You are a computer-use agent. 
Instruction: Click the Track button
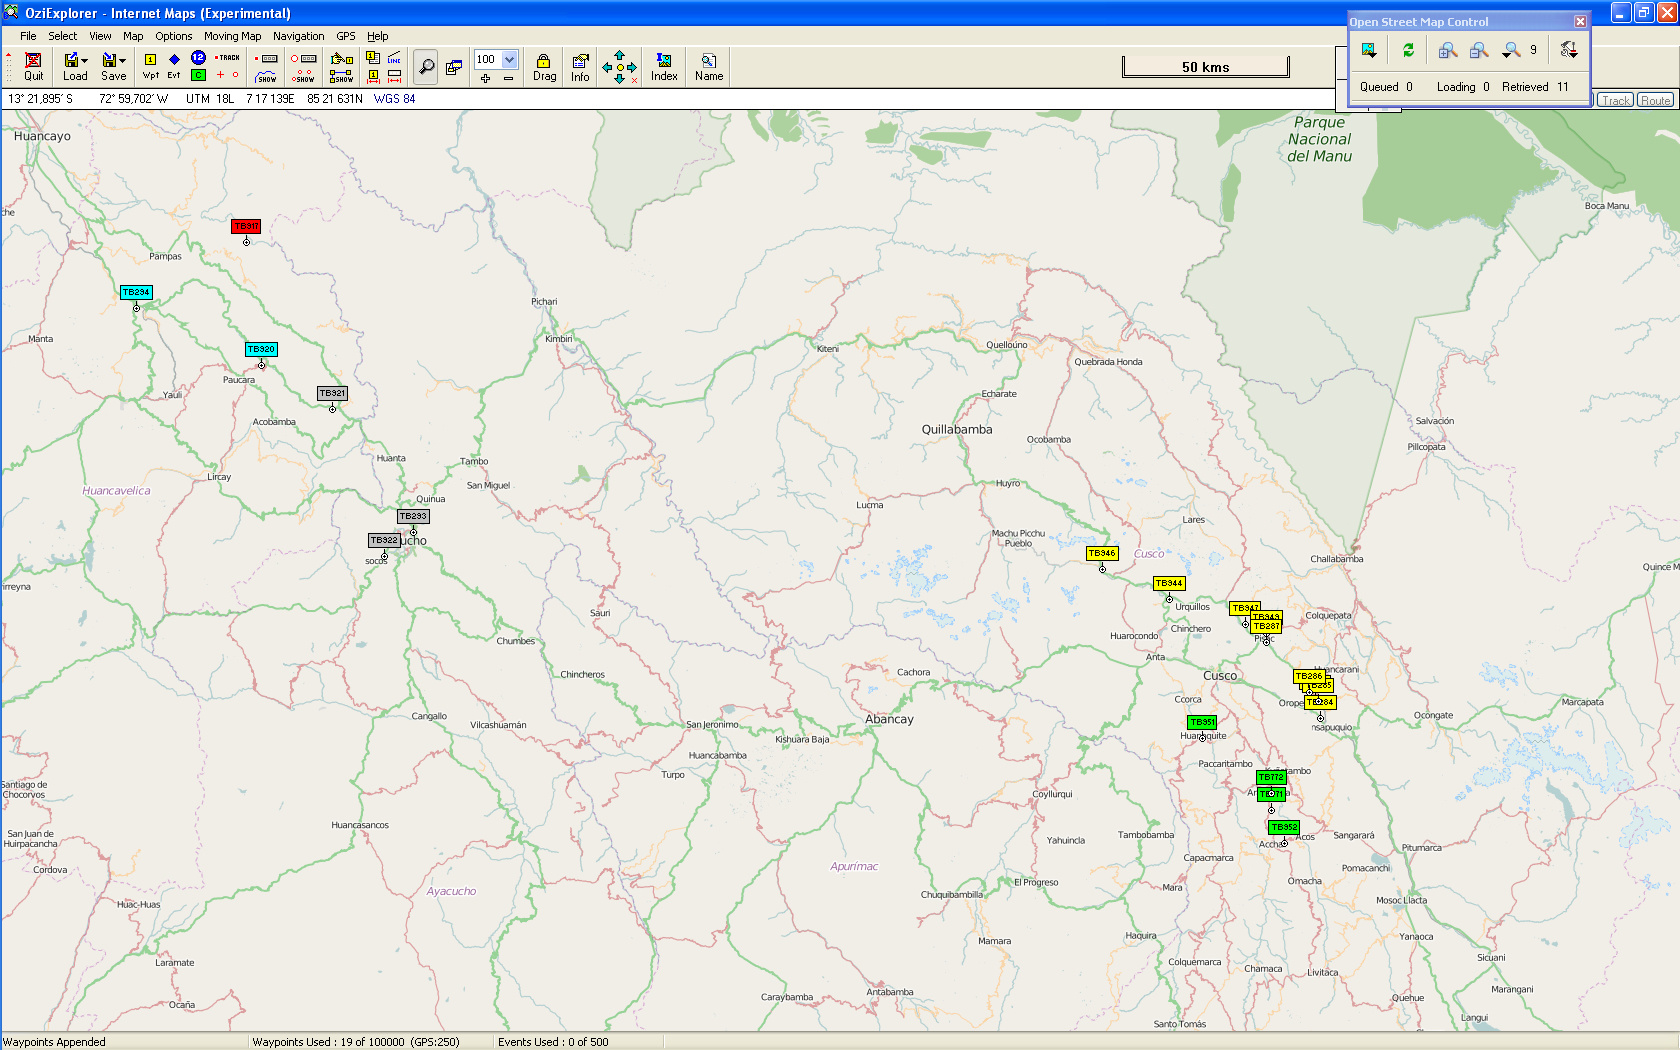pos(1615,100)
